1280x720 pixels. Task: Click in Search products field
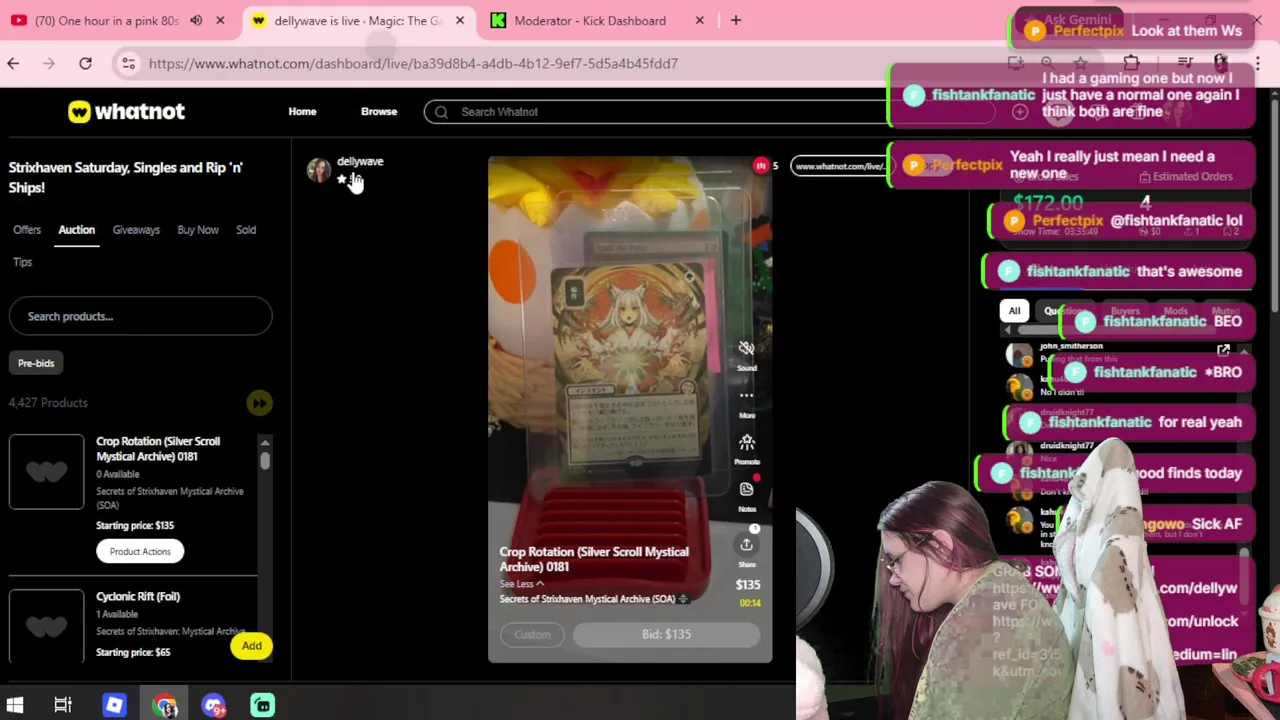(140, 316)
